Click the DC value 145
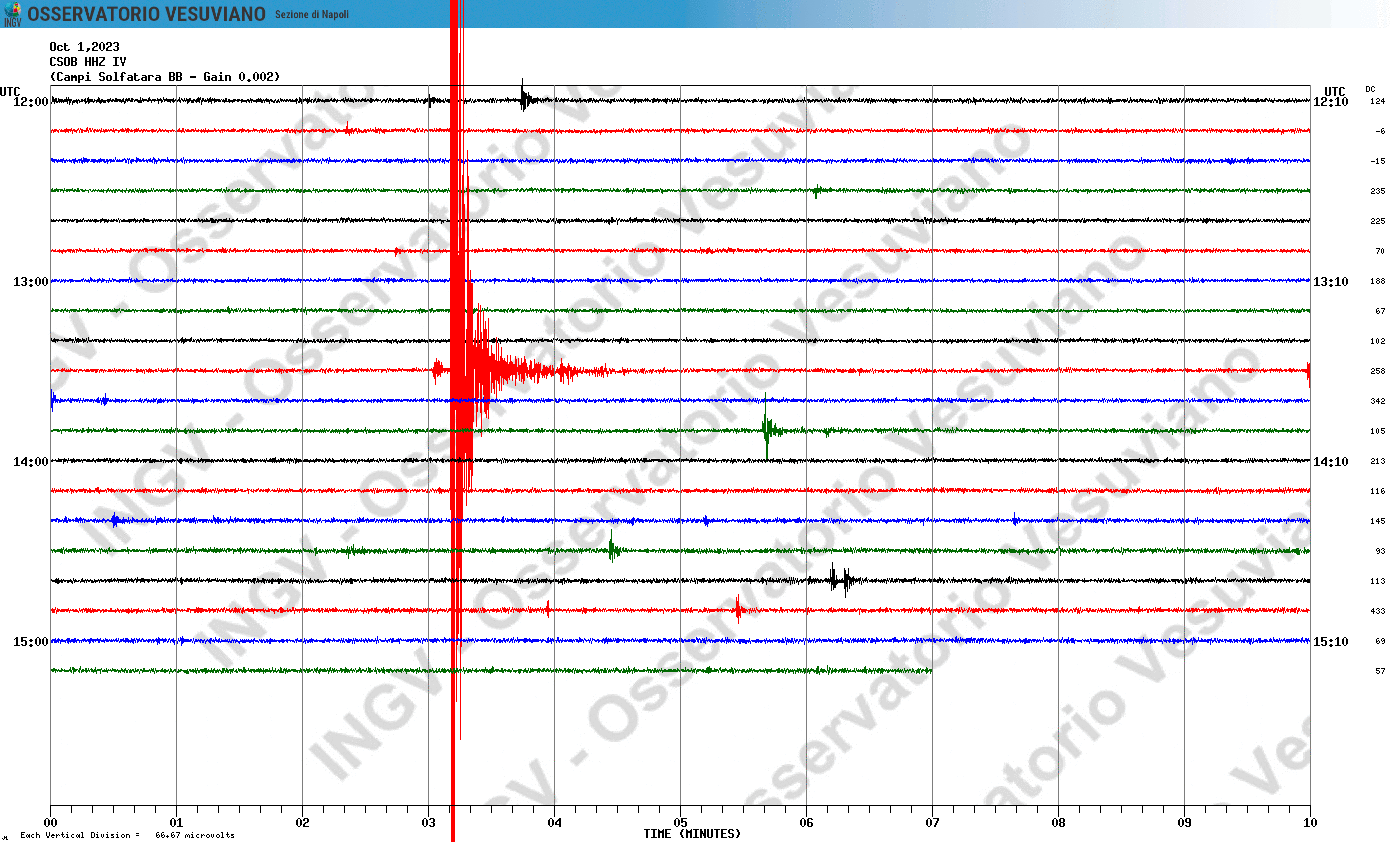The width and height of the screenshot is (1390, 849). (1377, 521)
